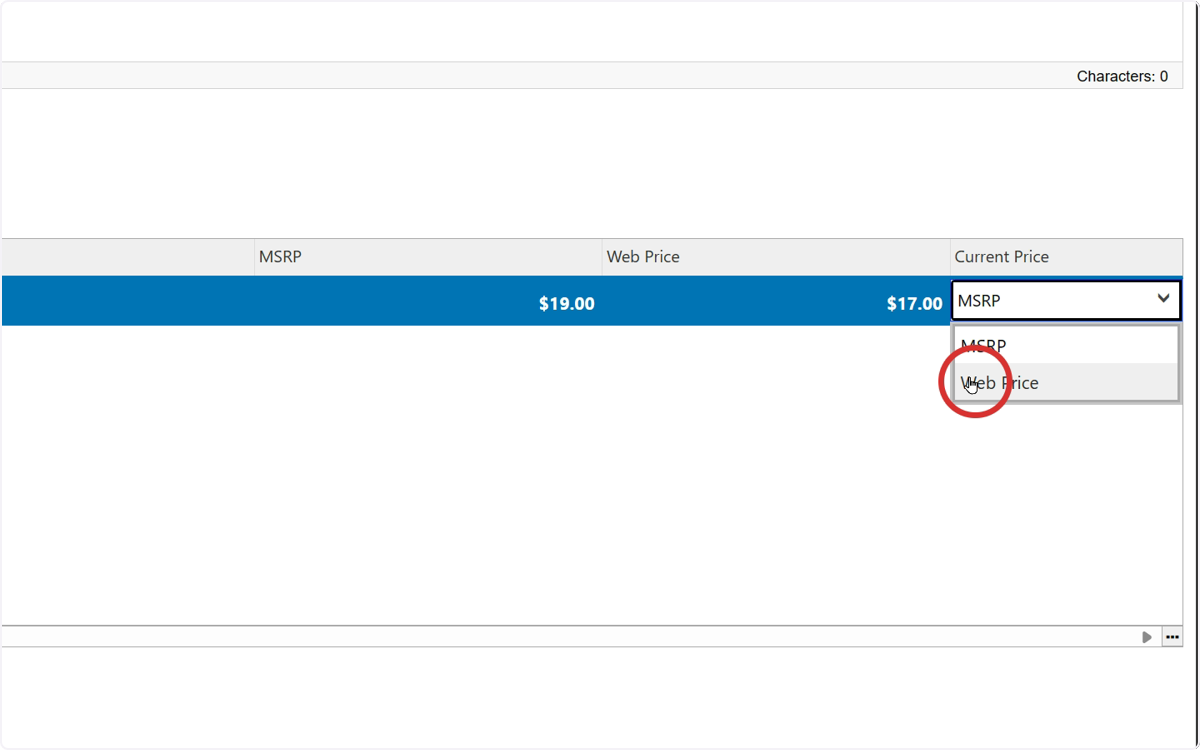1200x750 pixels.
Task: Click the scroll right arrow in bottom bar
Action: [1147, 637]
